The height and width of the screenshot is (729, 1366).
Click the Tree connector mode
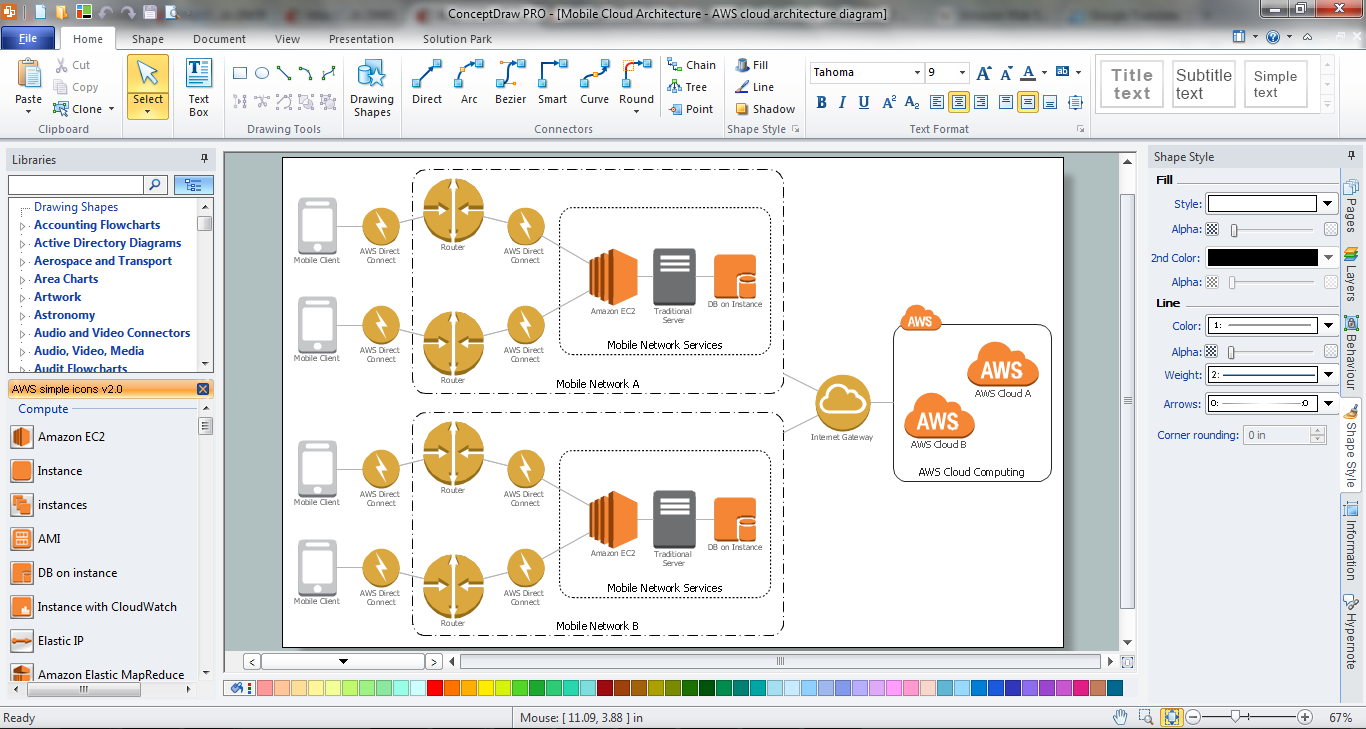[x=687, y=87]
